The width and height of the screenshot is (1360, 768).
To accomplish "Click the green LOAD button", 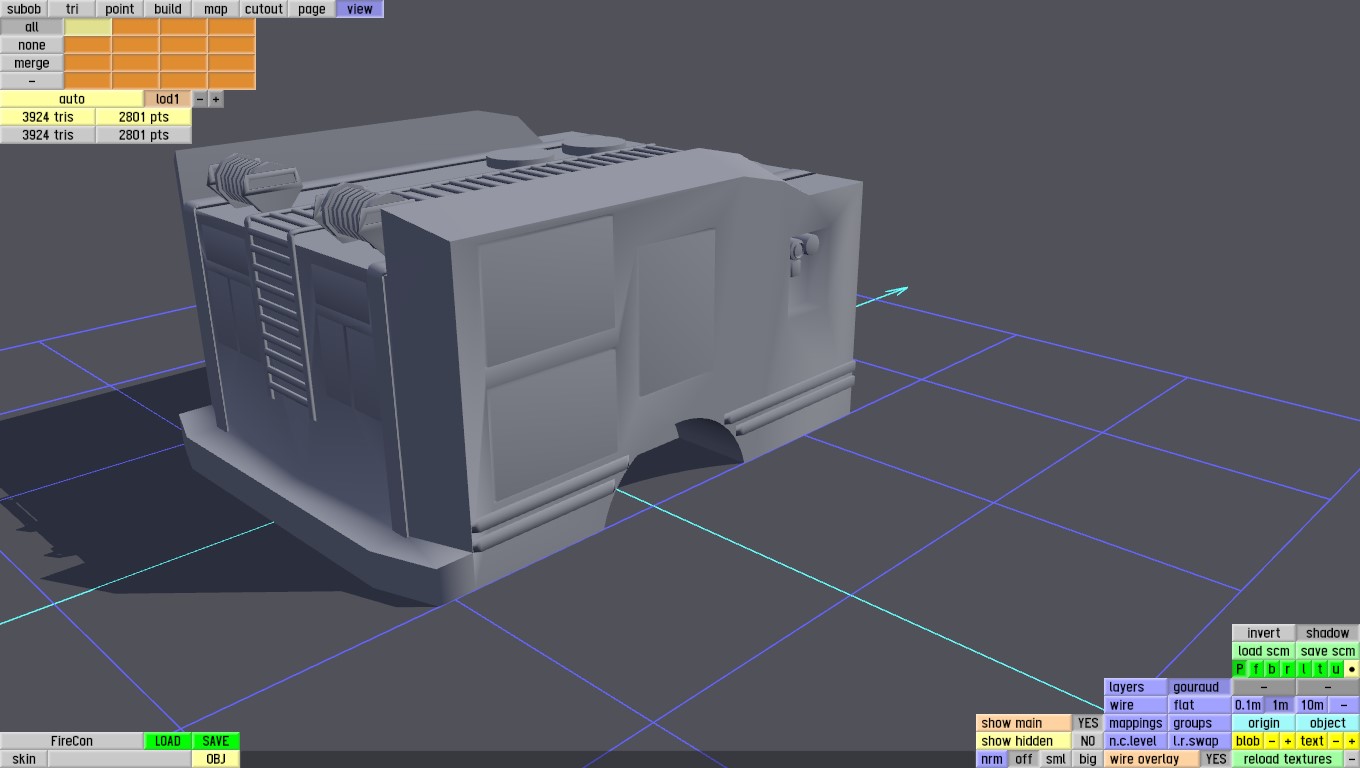I will [168, 741].
